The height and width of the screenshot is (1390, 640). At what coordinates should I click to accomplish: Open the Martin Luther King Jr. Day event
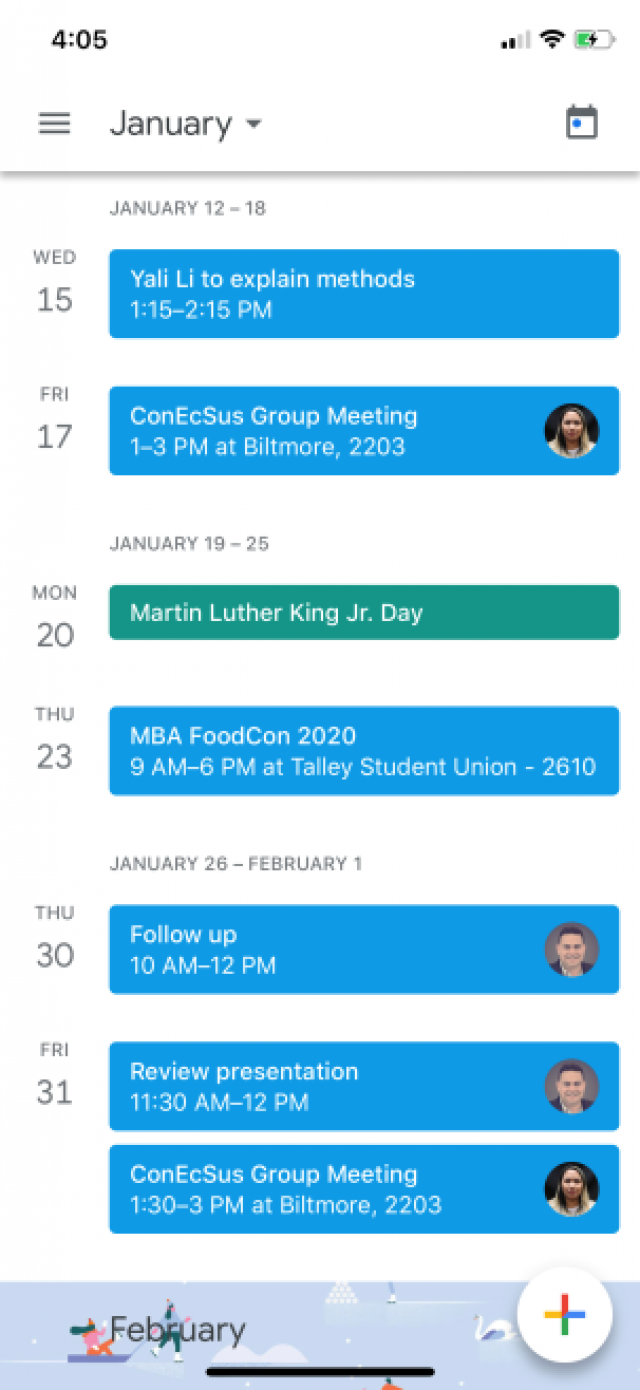(364, 613)
